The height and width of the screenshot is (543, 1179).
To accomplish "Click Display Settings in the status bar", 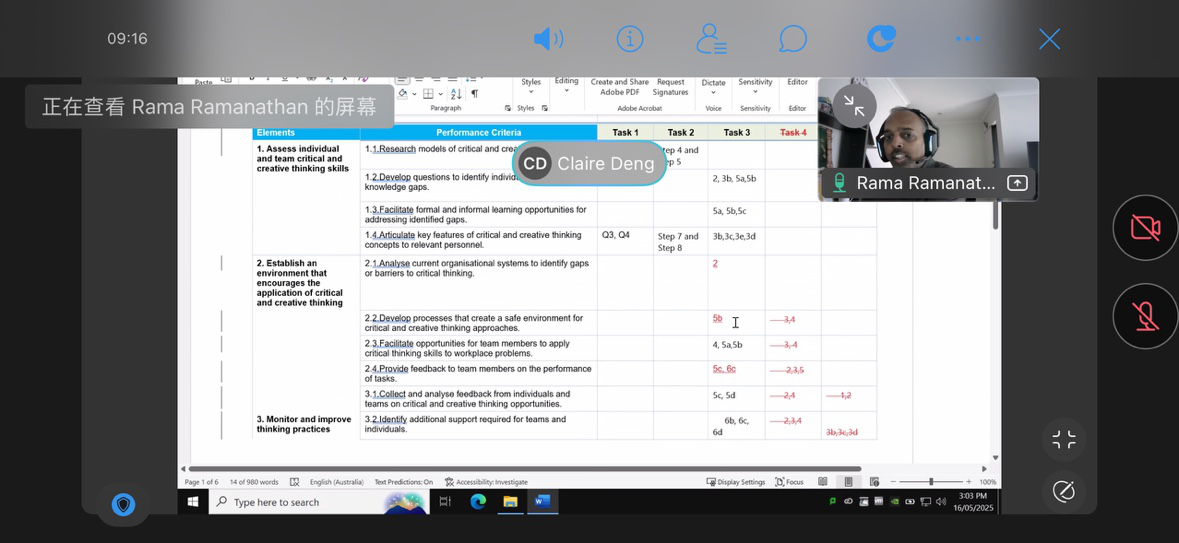I will 736,482.
